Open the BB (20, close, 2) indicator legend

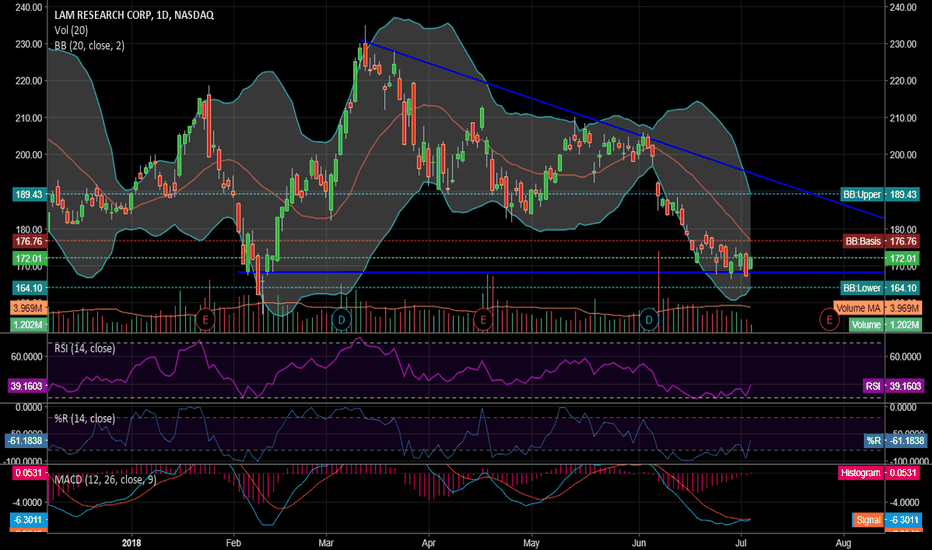pyautogui.click(x=89, y=46)
